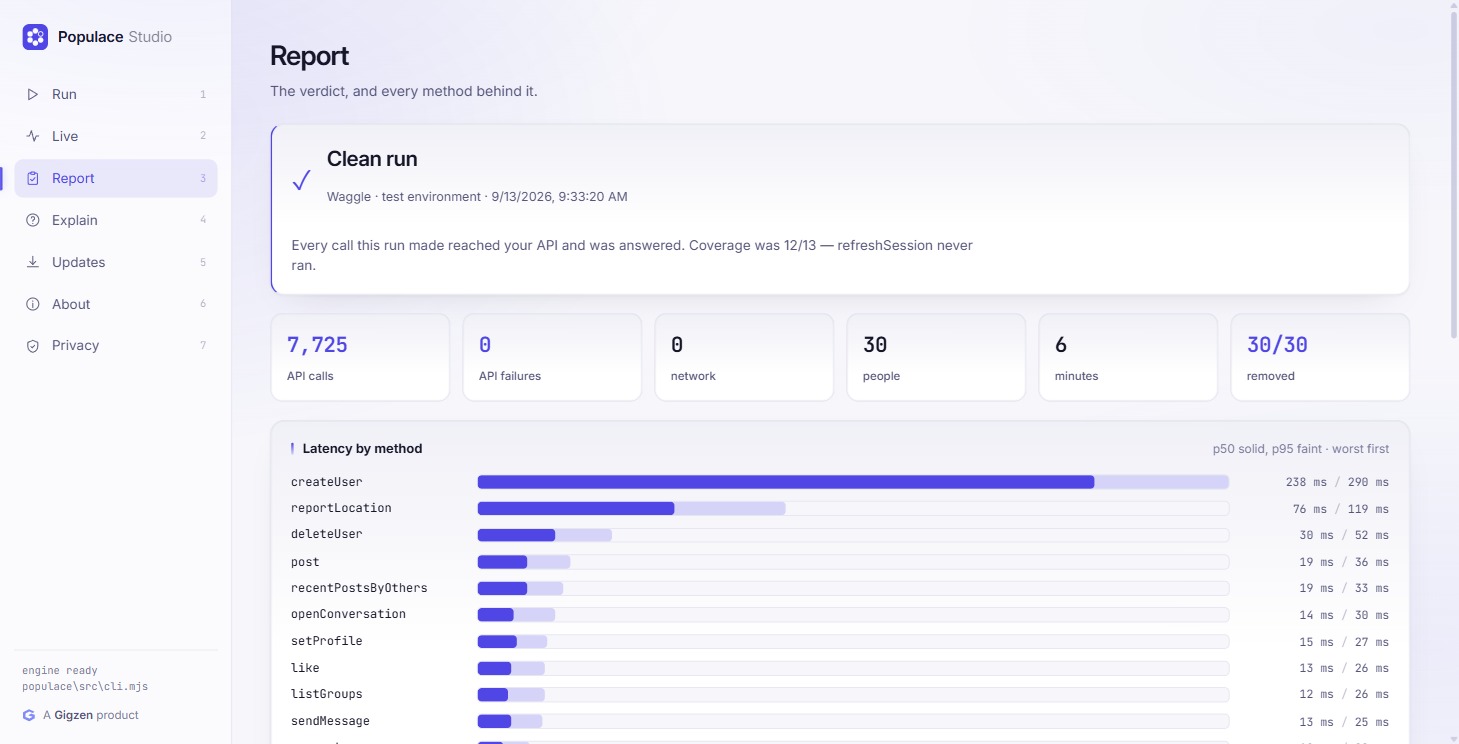Screen dimensions: 1459x744
Task: Click the populace\src\cli.mjs path text
Action: tap(85, 687)
